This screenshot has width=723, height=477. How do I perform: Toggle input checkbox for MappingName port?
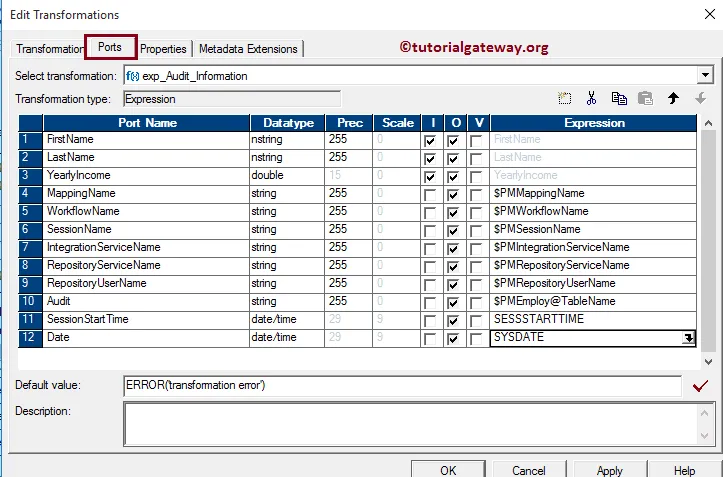pyautogui.click(x=430, y=194)
